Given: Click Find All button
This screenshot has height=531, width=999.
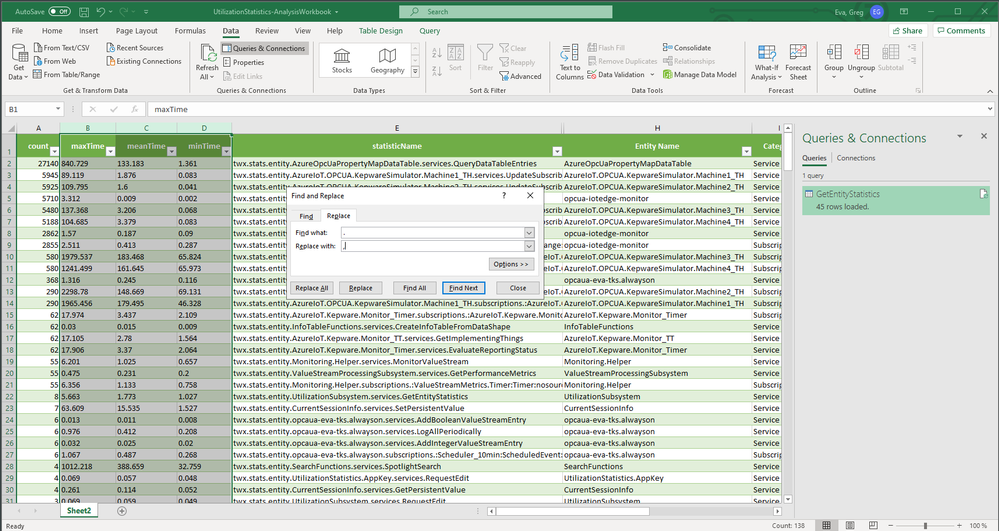Looking at the screenshot, I should [x=415, y=287].
